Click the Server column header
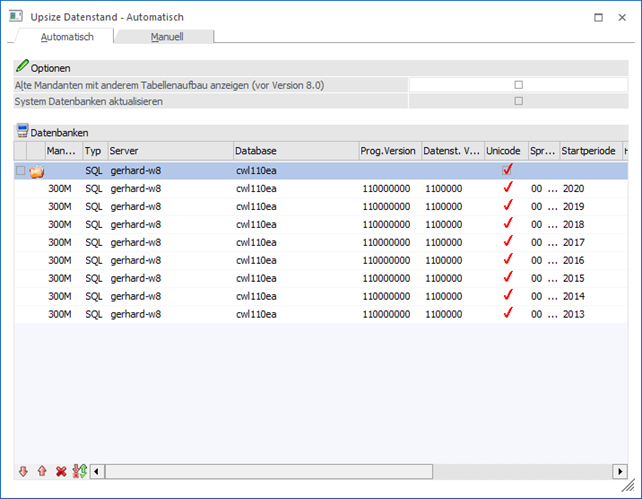 pos(169,150)
